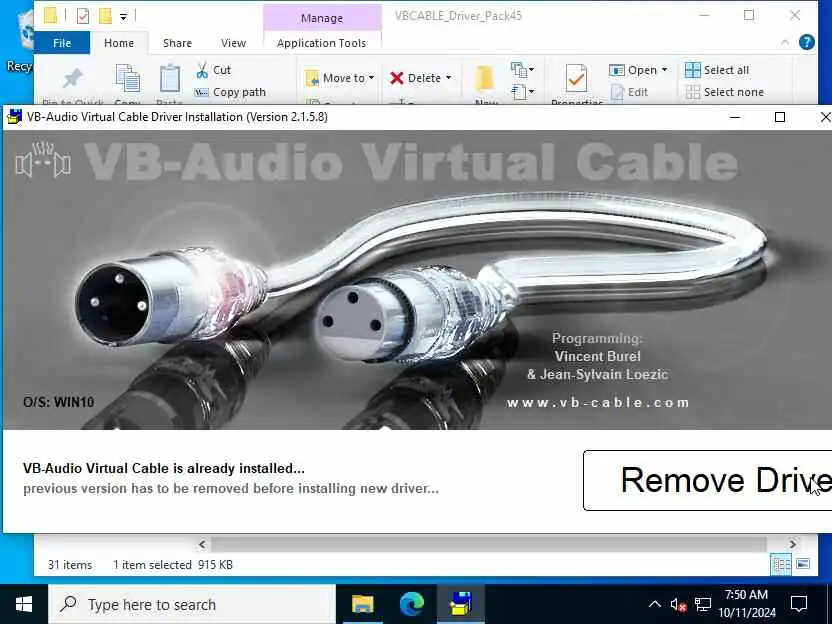Click the taskbar clock showing 7:50 AM
The height and width of the screenshot is (624, 832).
[x=747, y=604]
